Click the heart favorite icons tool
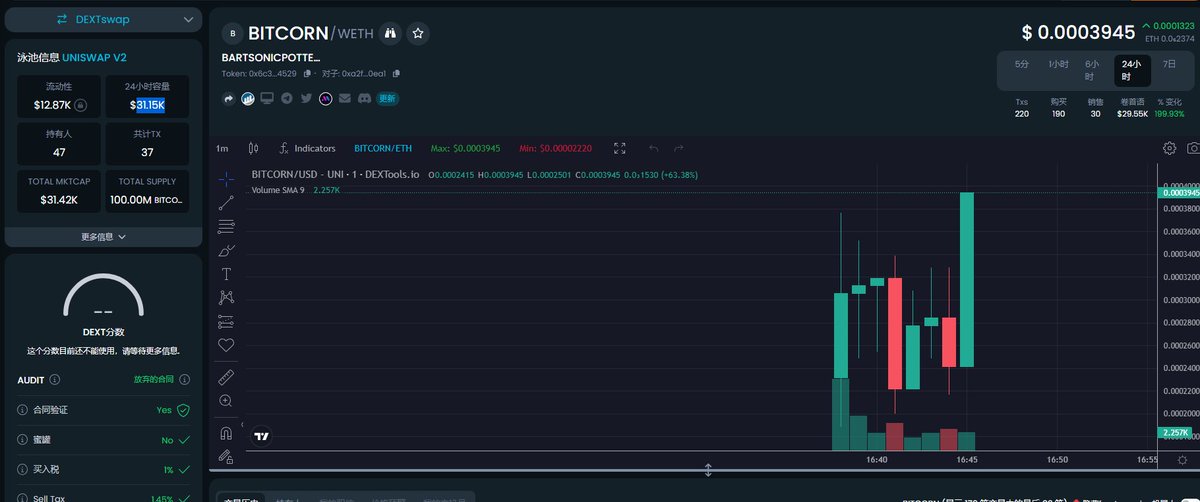 tap(226, 346)
